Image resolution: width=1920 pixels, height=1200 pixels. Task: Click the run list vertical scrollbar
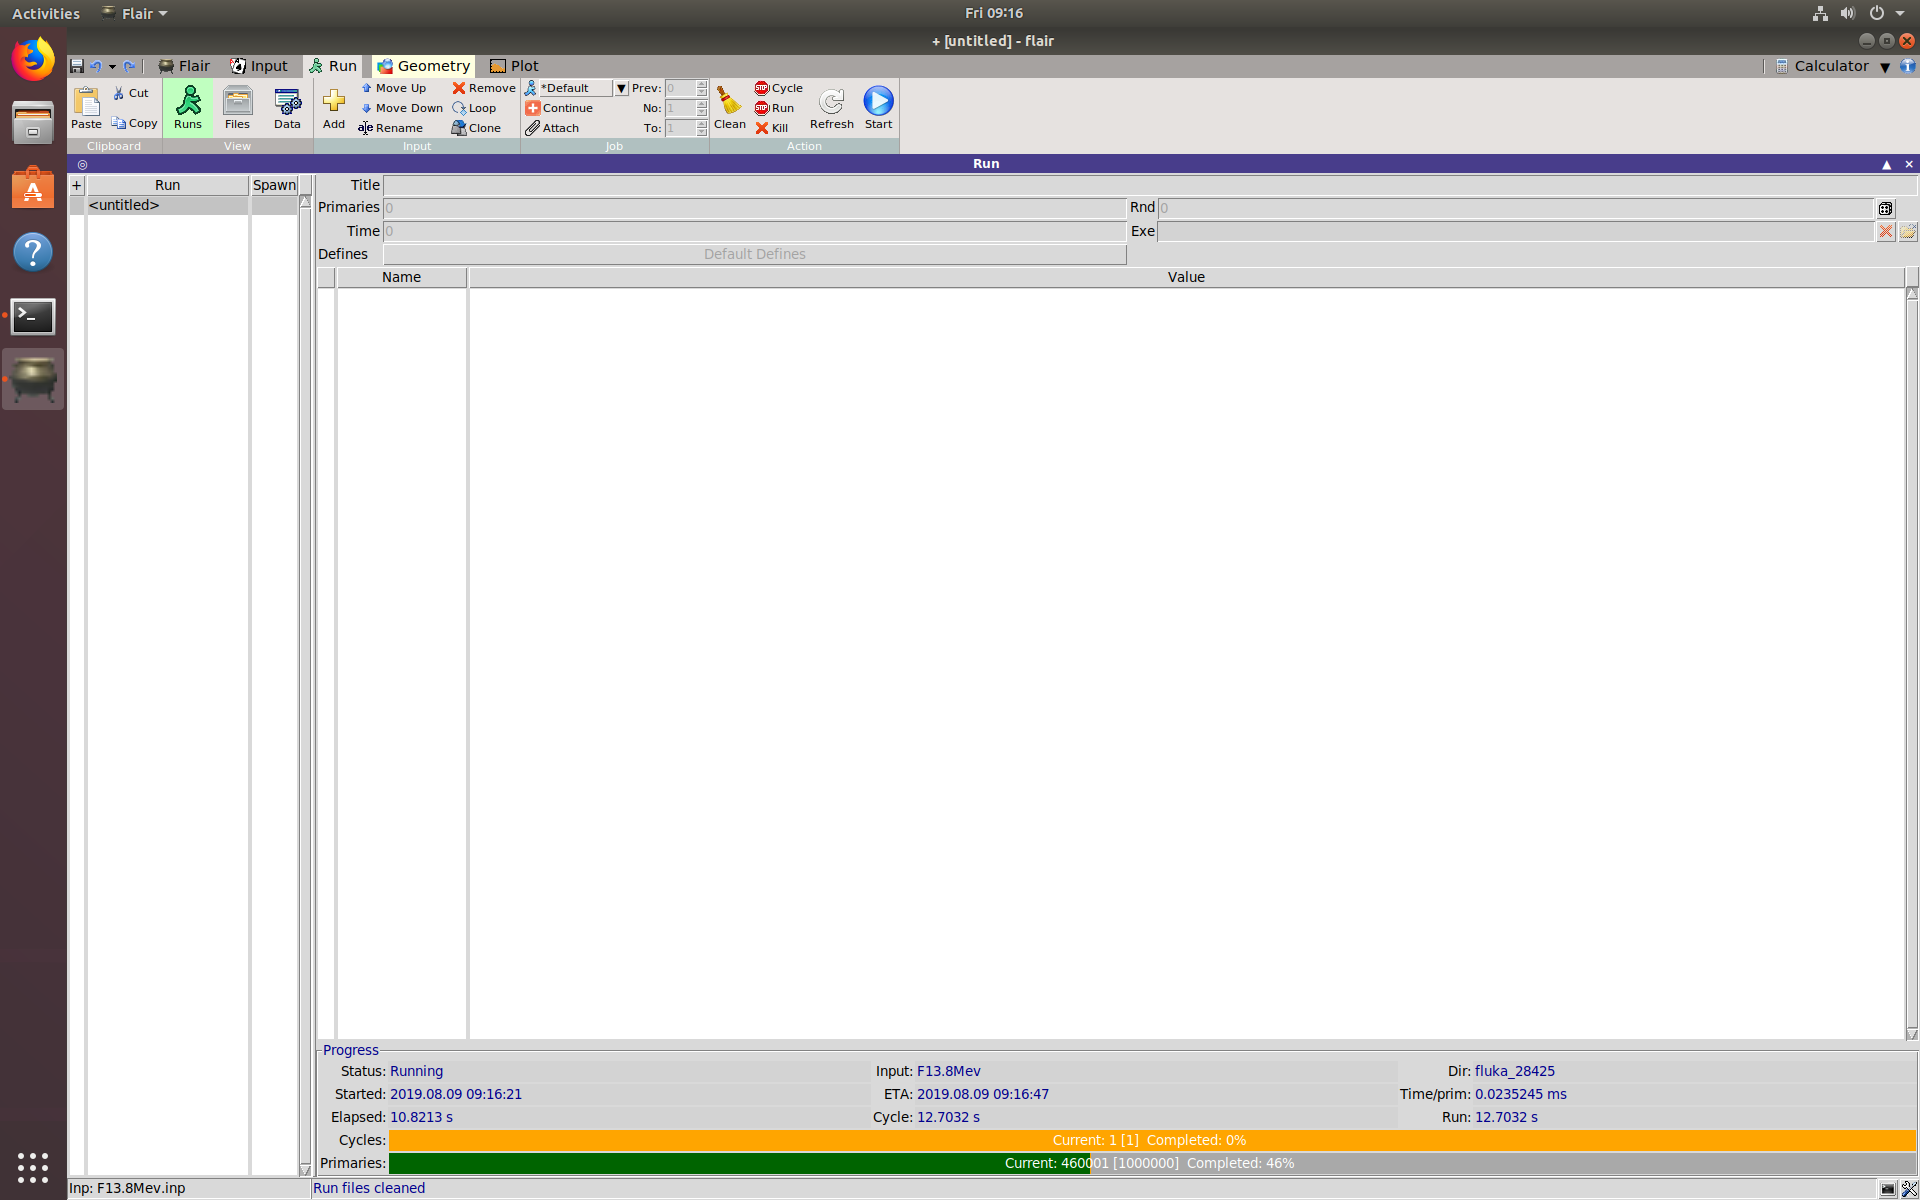click(305, 685)
